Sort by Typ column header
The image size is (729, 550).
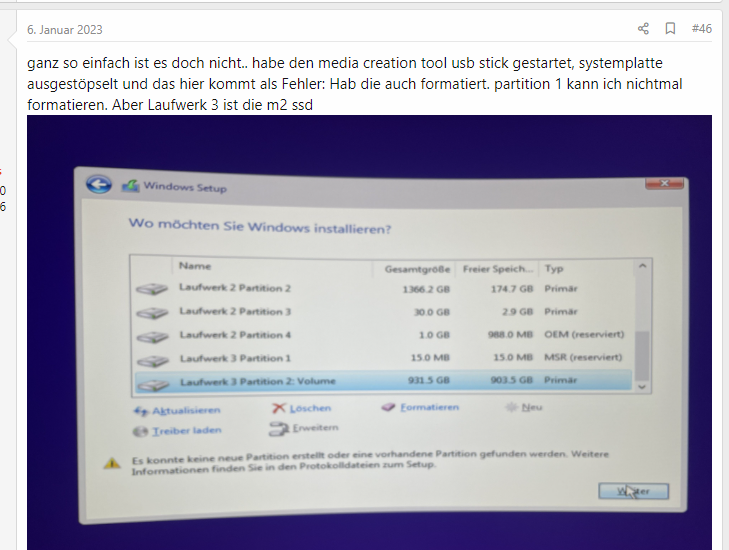pyautogui.click(x=554, y=268)
